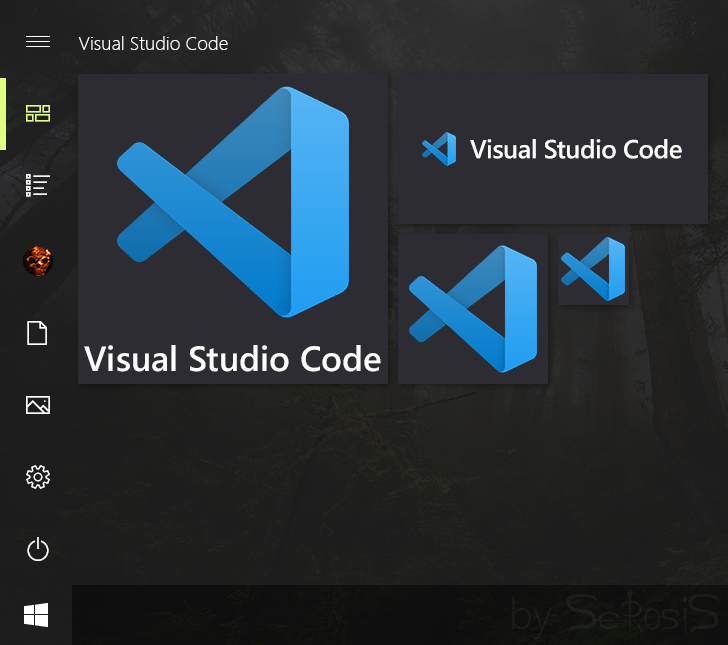The height and width of the screenshot is (645, 728).
Task: Launch the wide Visual Studio Code tile
Action: pyautogui.click(x=552, y=149)
